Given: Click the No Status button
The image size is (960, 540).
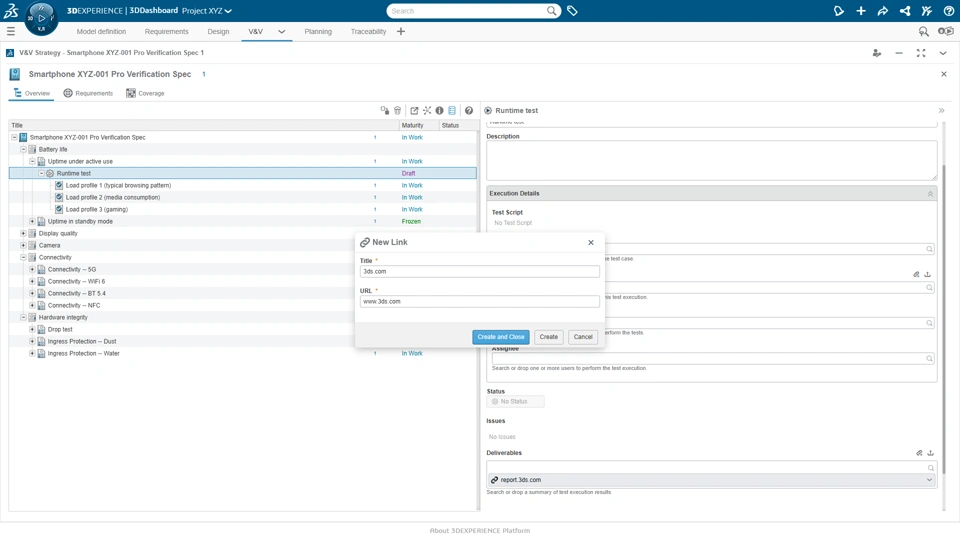Looking at the screenshot, I should pyautogui.click(x=515, y=402).
